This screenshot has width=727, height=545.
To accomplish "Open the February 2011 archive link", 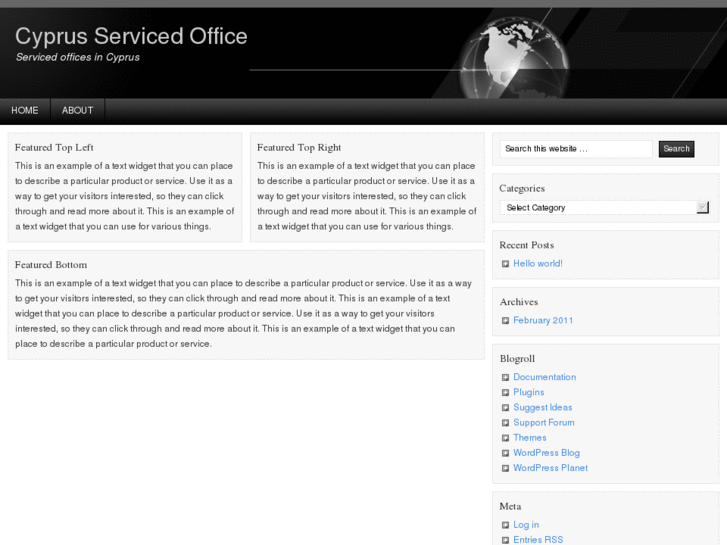I will (543, 321).
